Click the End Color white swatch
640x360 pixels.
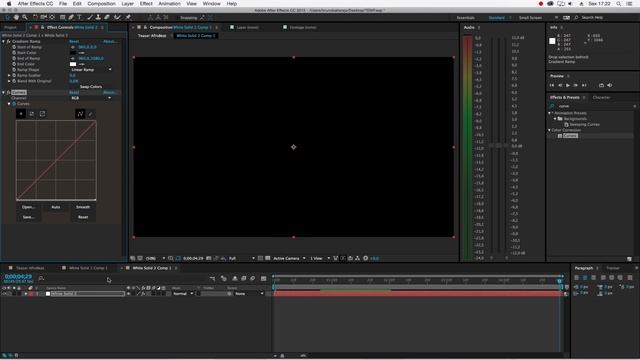(73, 64)
